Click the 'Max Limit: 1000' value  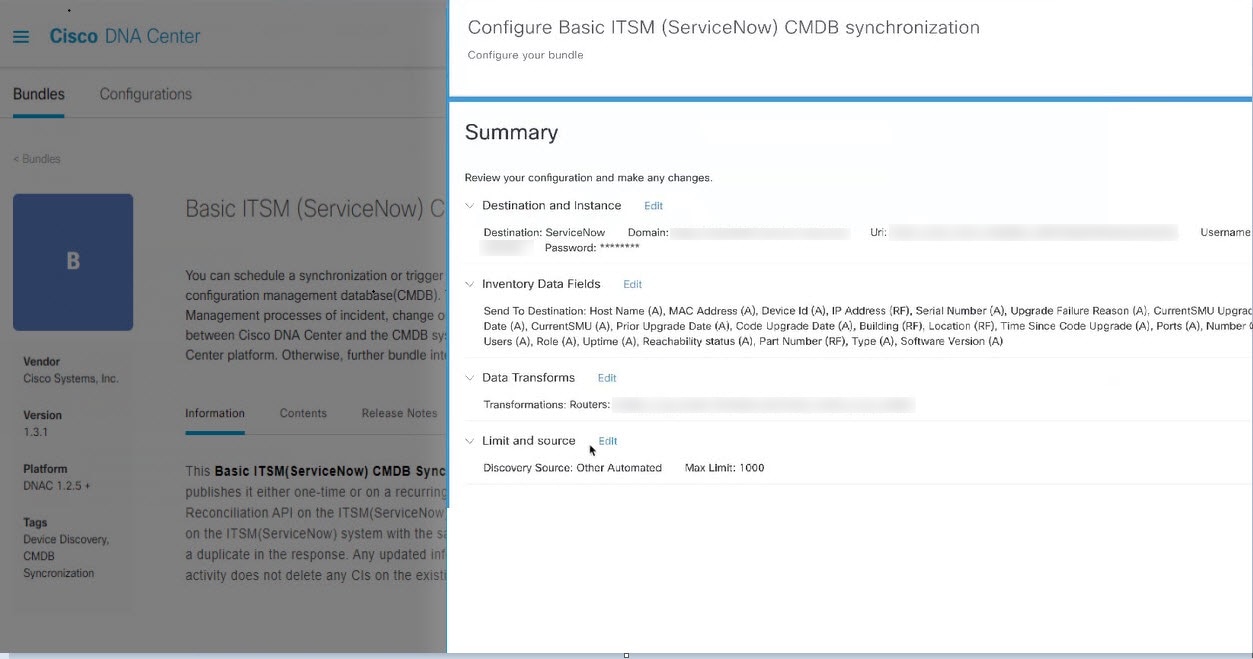click(x=724, y=468)
